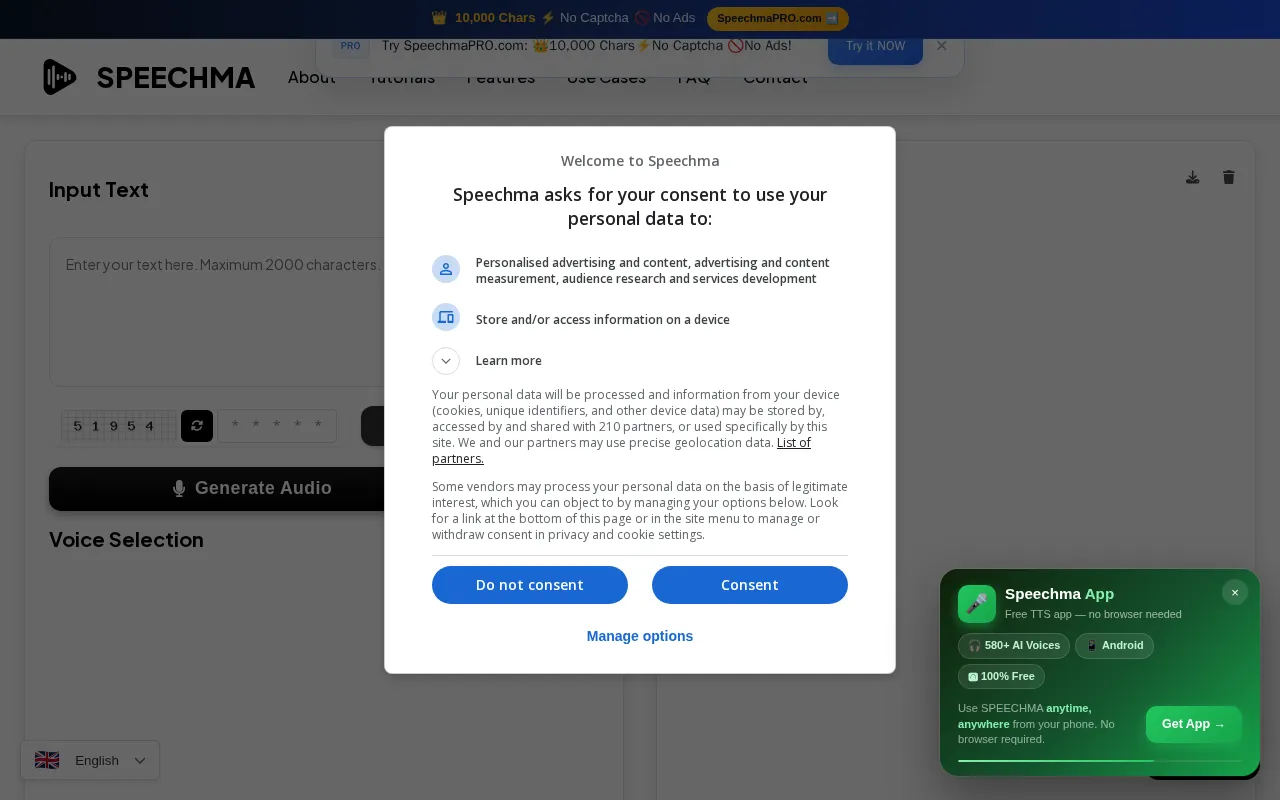Click the Welcome to Speechma text
Screen dimensions: 1280x800
tap(640, 161)
